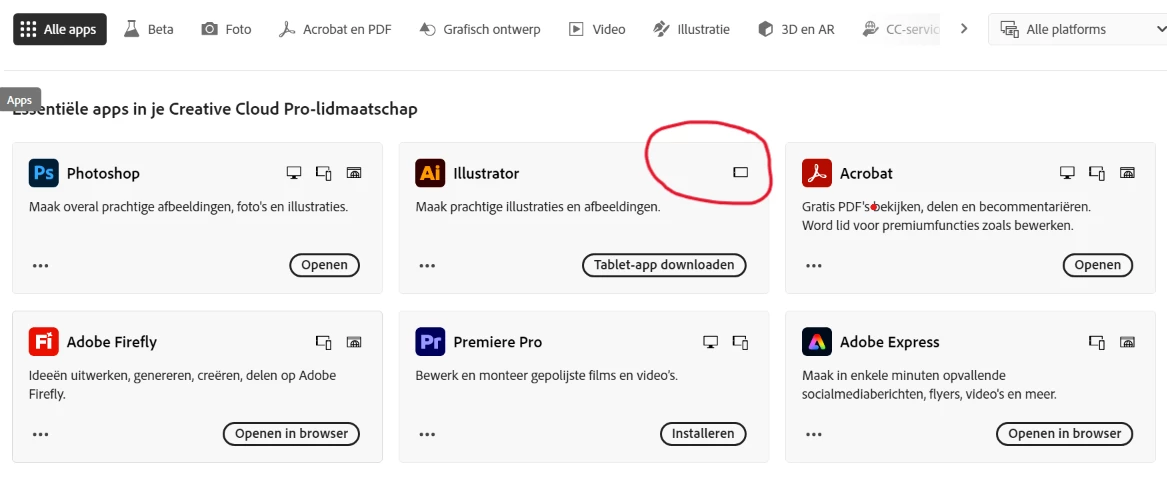Click the Photoshop card title
Screen dimensions: 1167x478
[103, 173]
